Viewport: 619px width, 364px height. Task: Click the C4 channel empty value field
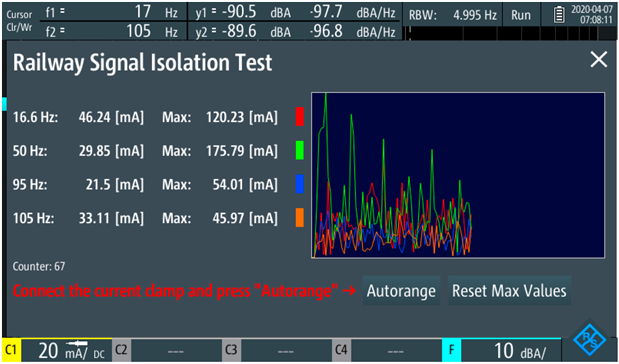click(x=396, y=350)
